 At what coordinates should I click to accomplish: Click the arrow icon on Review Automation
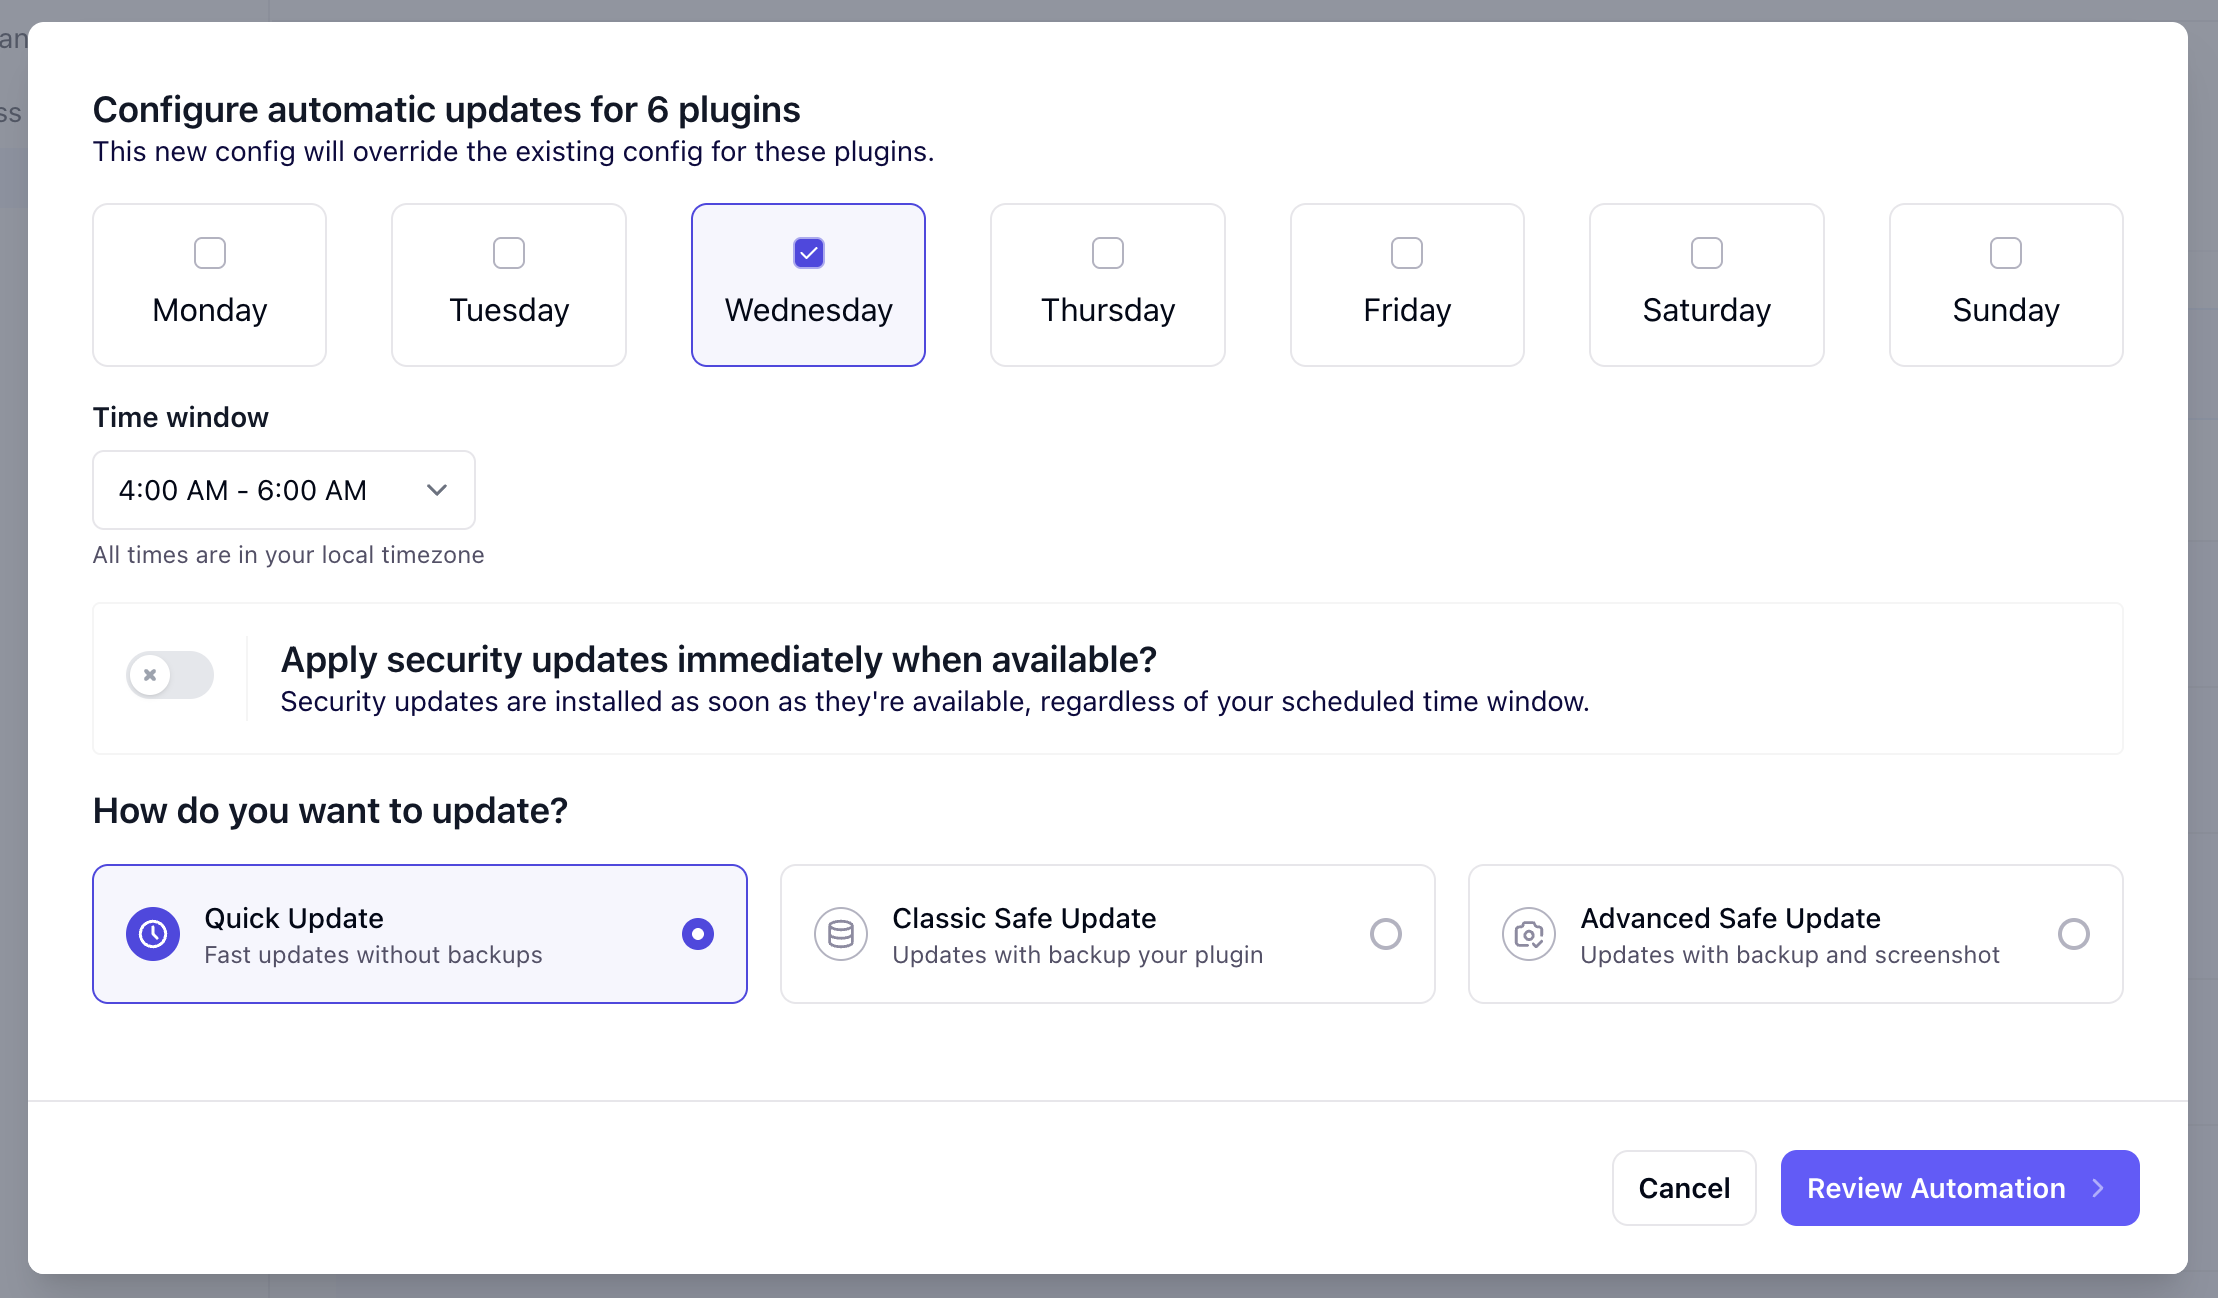(x=2098, y=1188)
